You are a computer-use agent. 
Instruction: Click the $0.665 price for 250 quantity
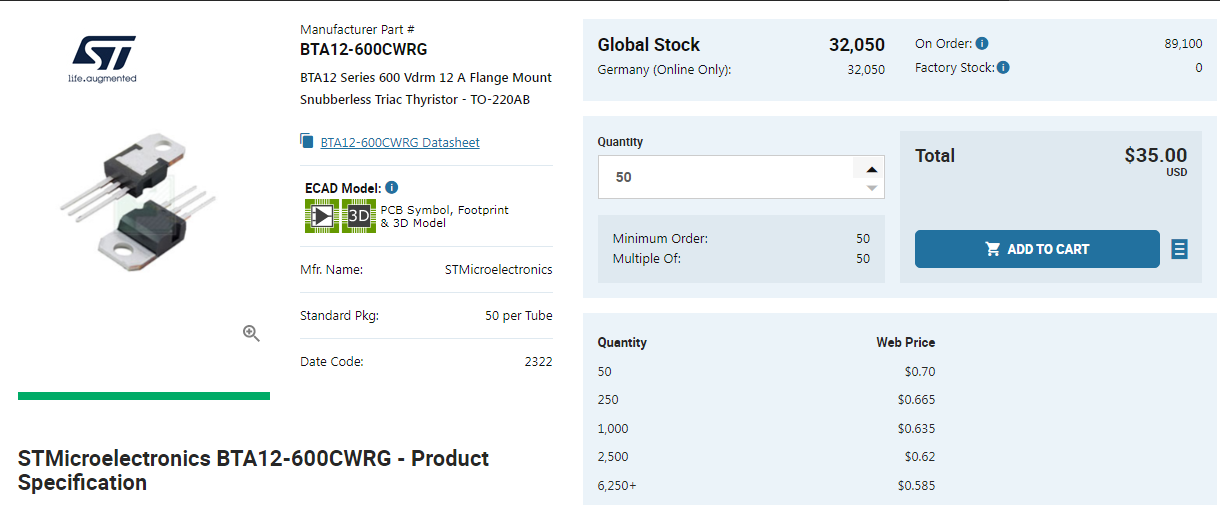(x=917, y=400)
